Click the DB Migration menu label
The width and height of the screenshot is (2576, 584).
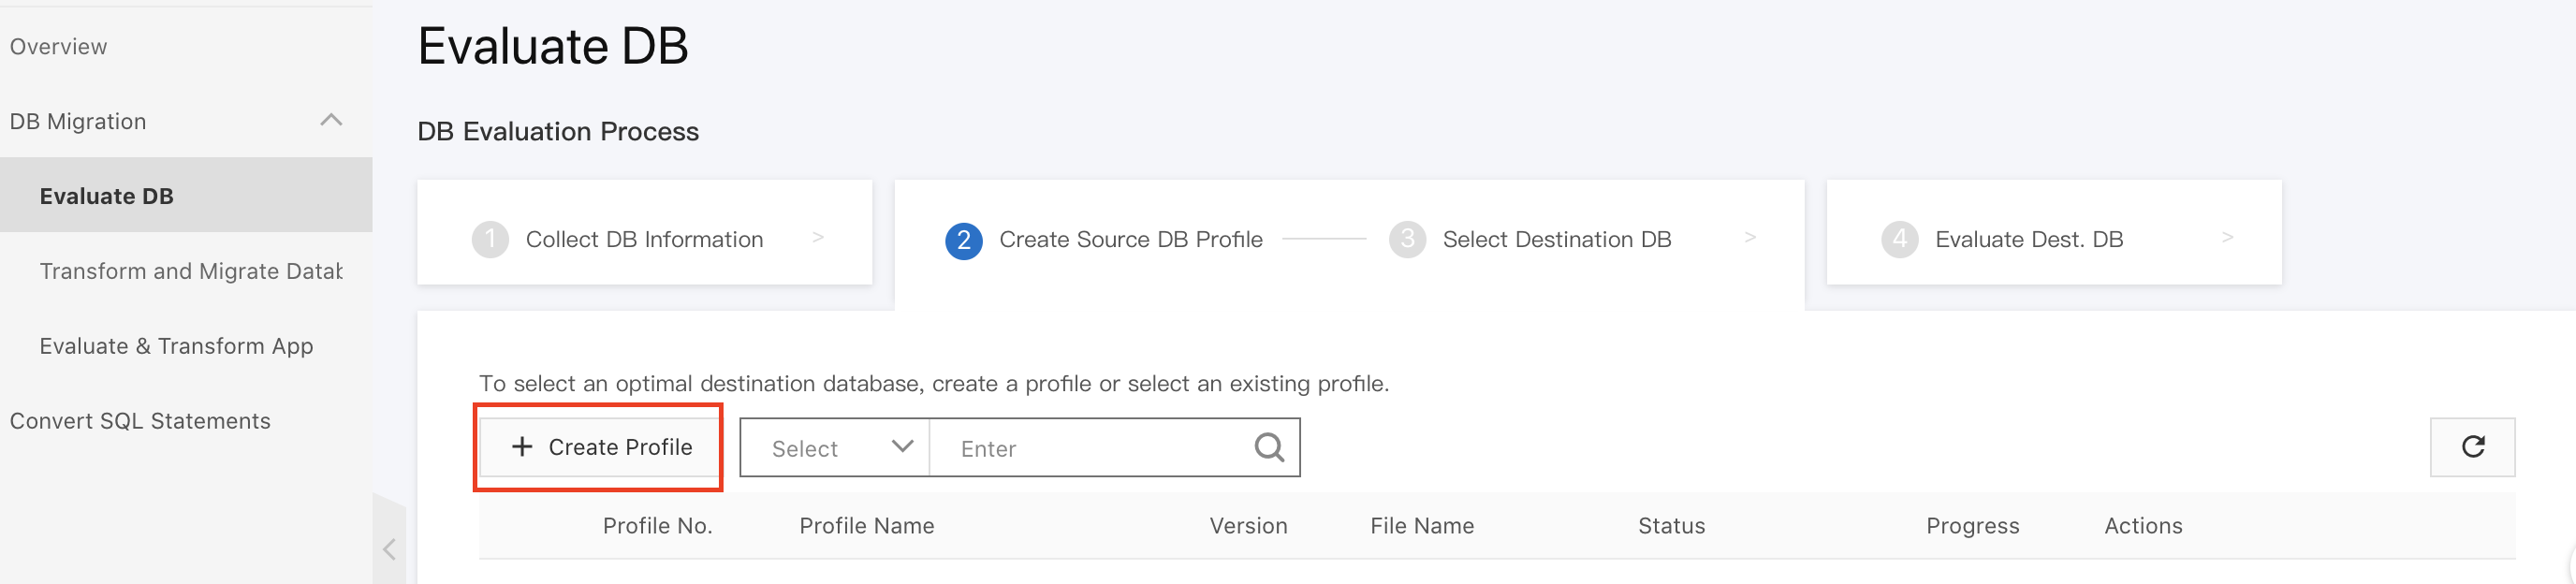coord(78,121)
